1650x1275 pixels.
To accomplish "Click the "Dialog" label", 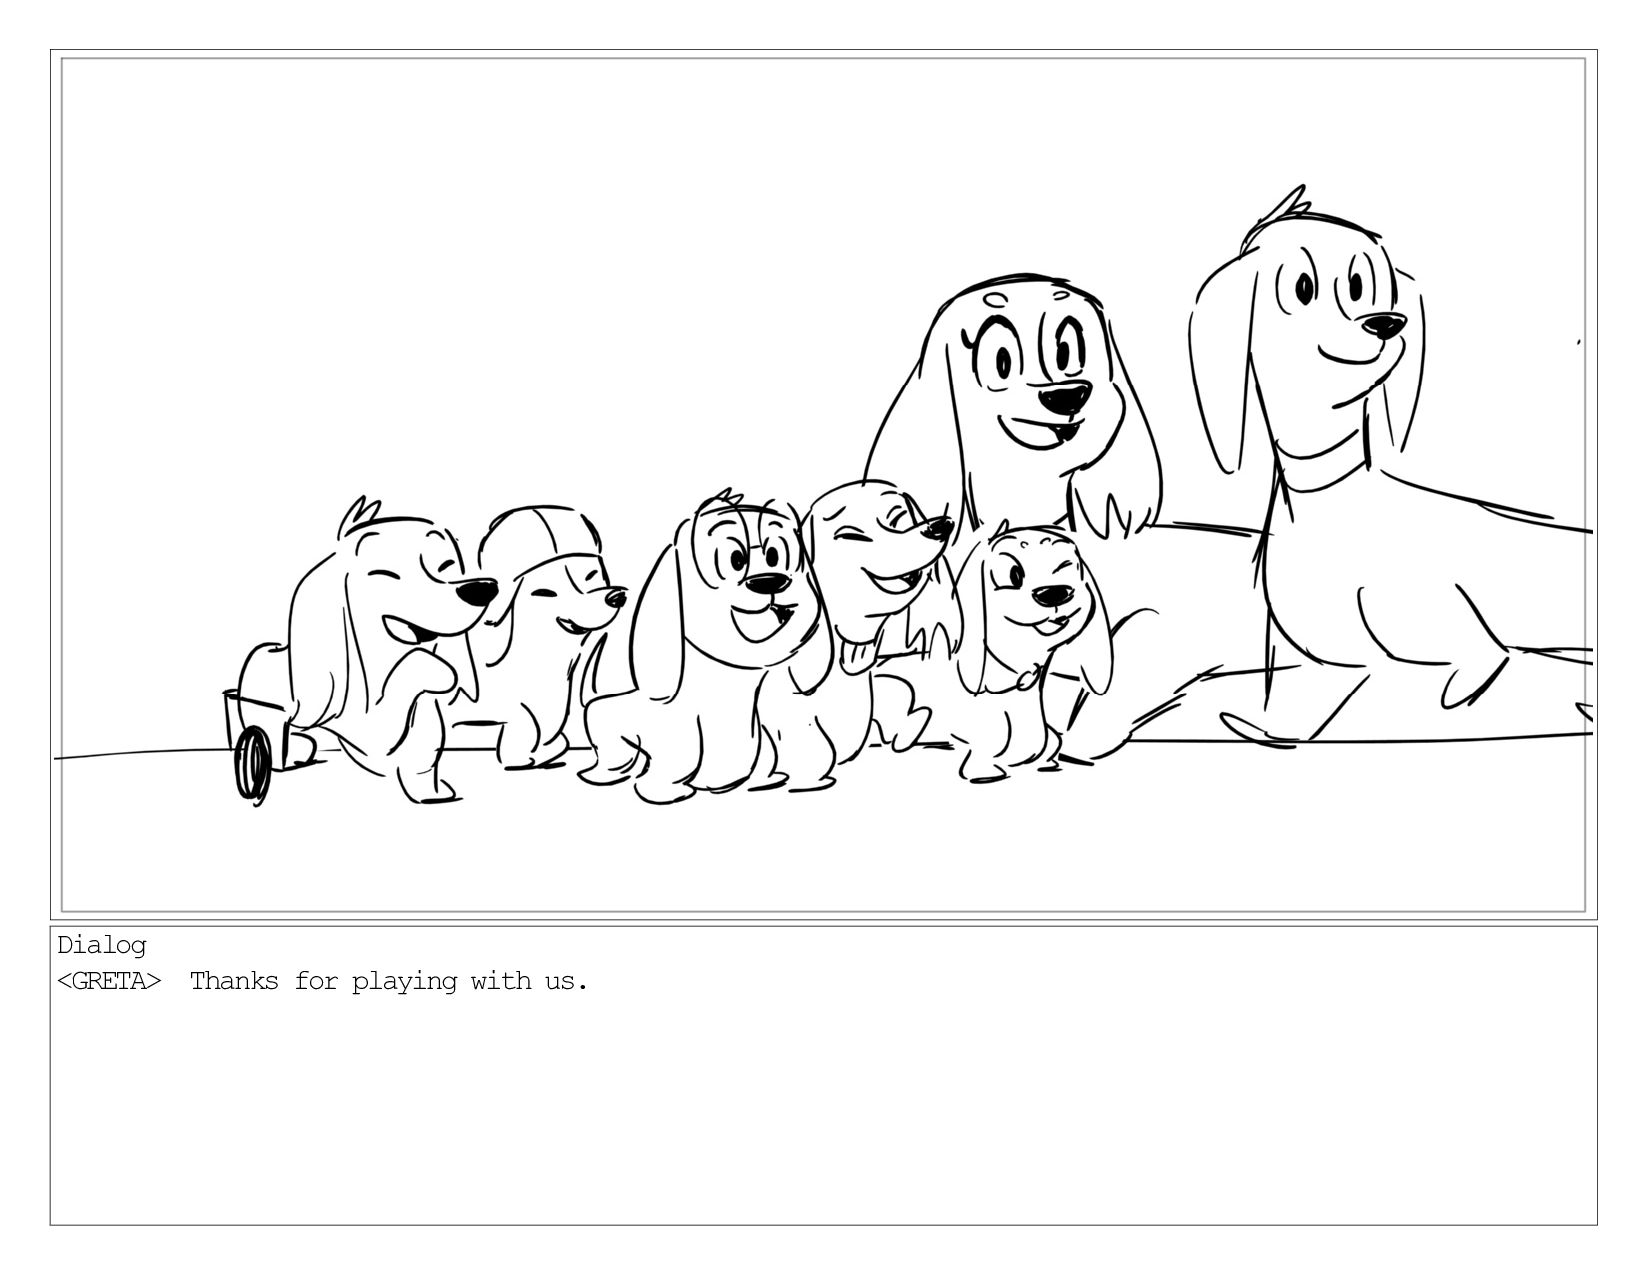I will click(102, 945).
